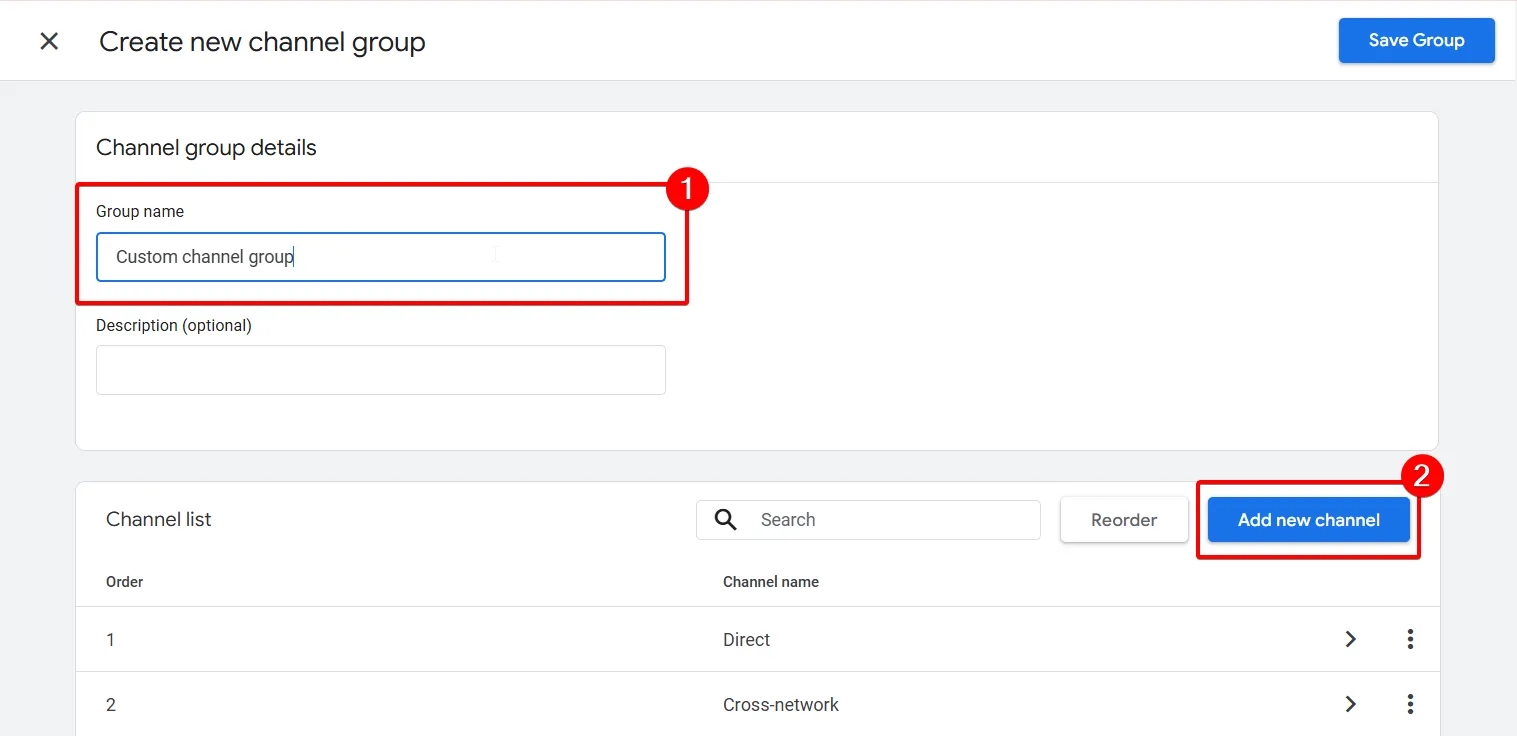Image resolution: width=1517 pixels, height=736 pixels.
Task: Click the Description (optional) text box
Action: pyautogui.click(x=381, y=370)
